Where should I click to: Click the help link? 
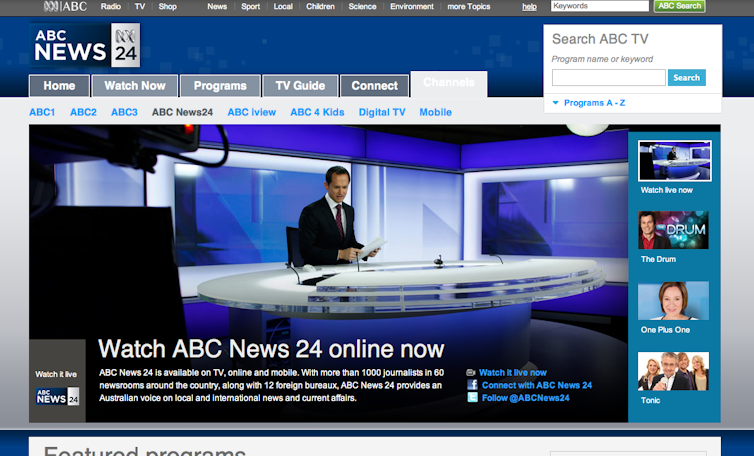pos(529,7)
